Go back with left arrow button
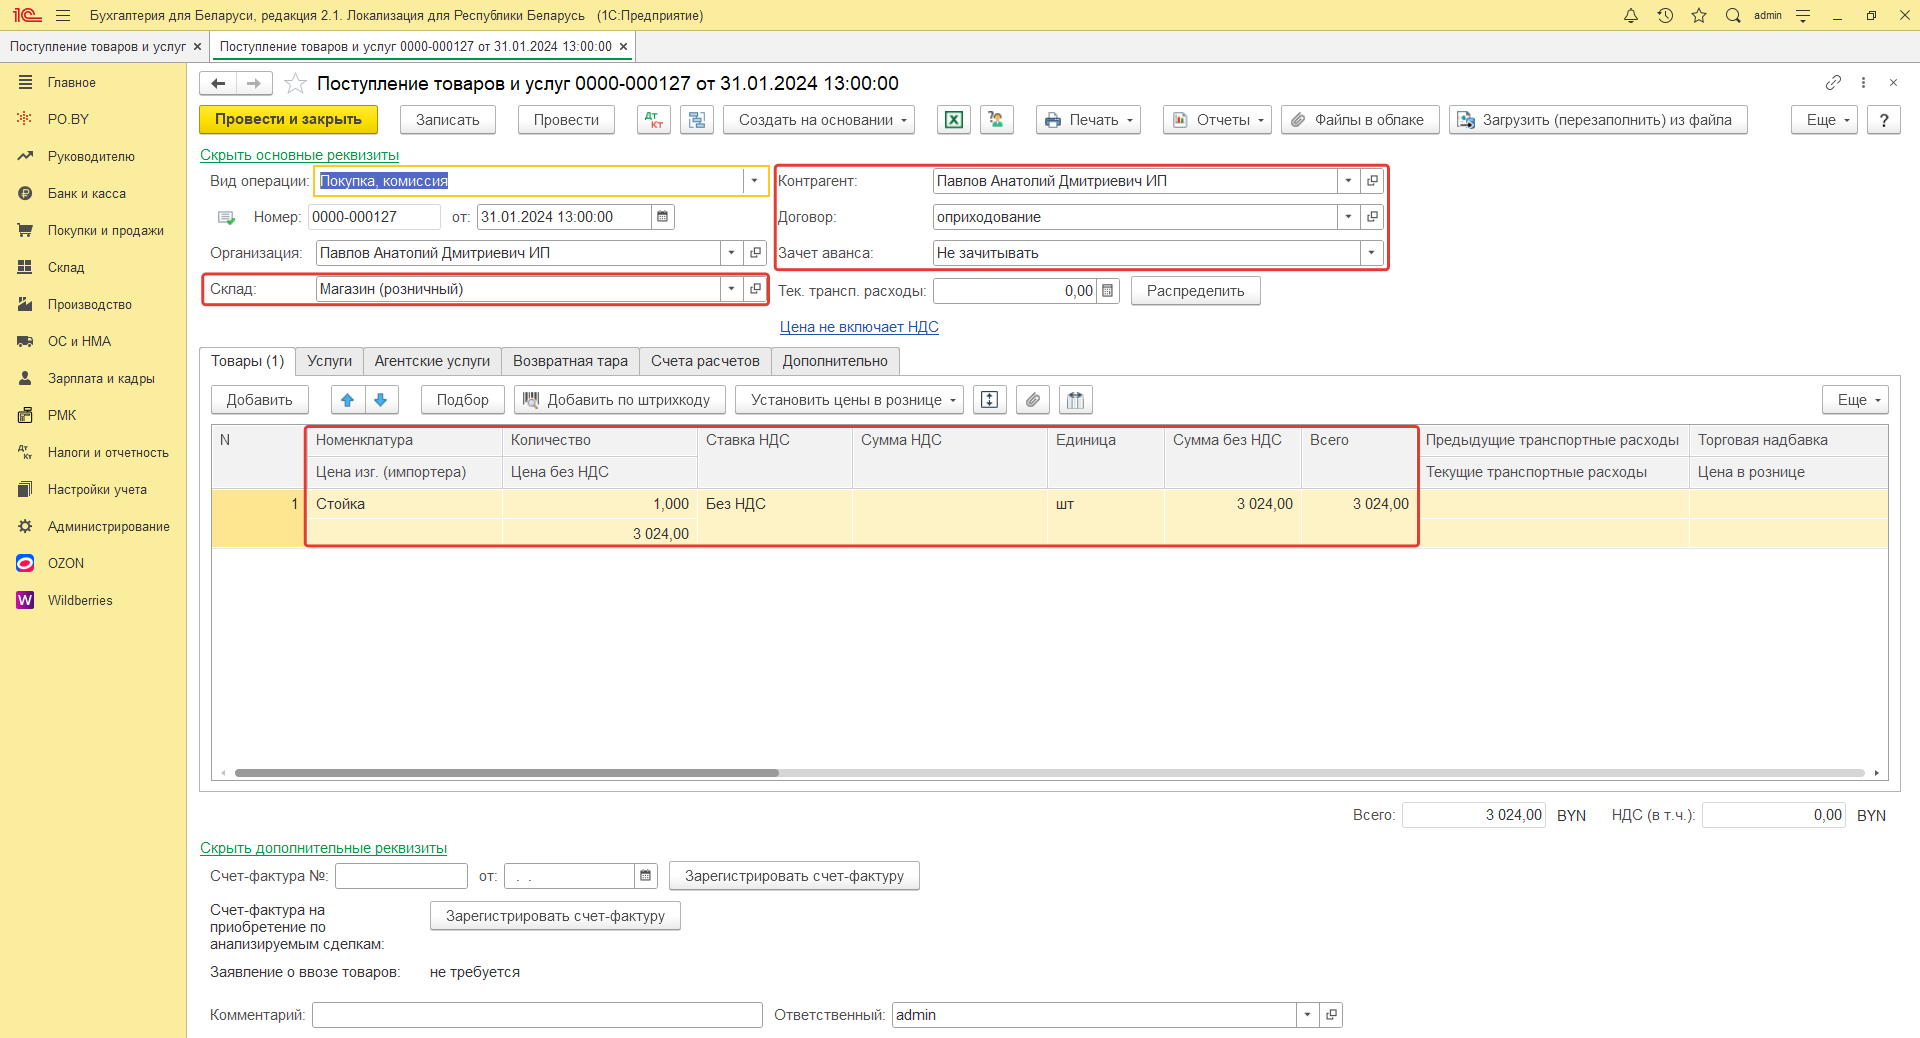1920x1038 pixels. 218,83
